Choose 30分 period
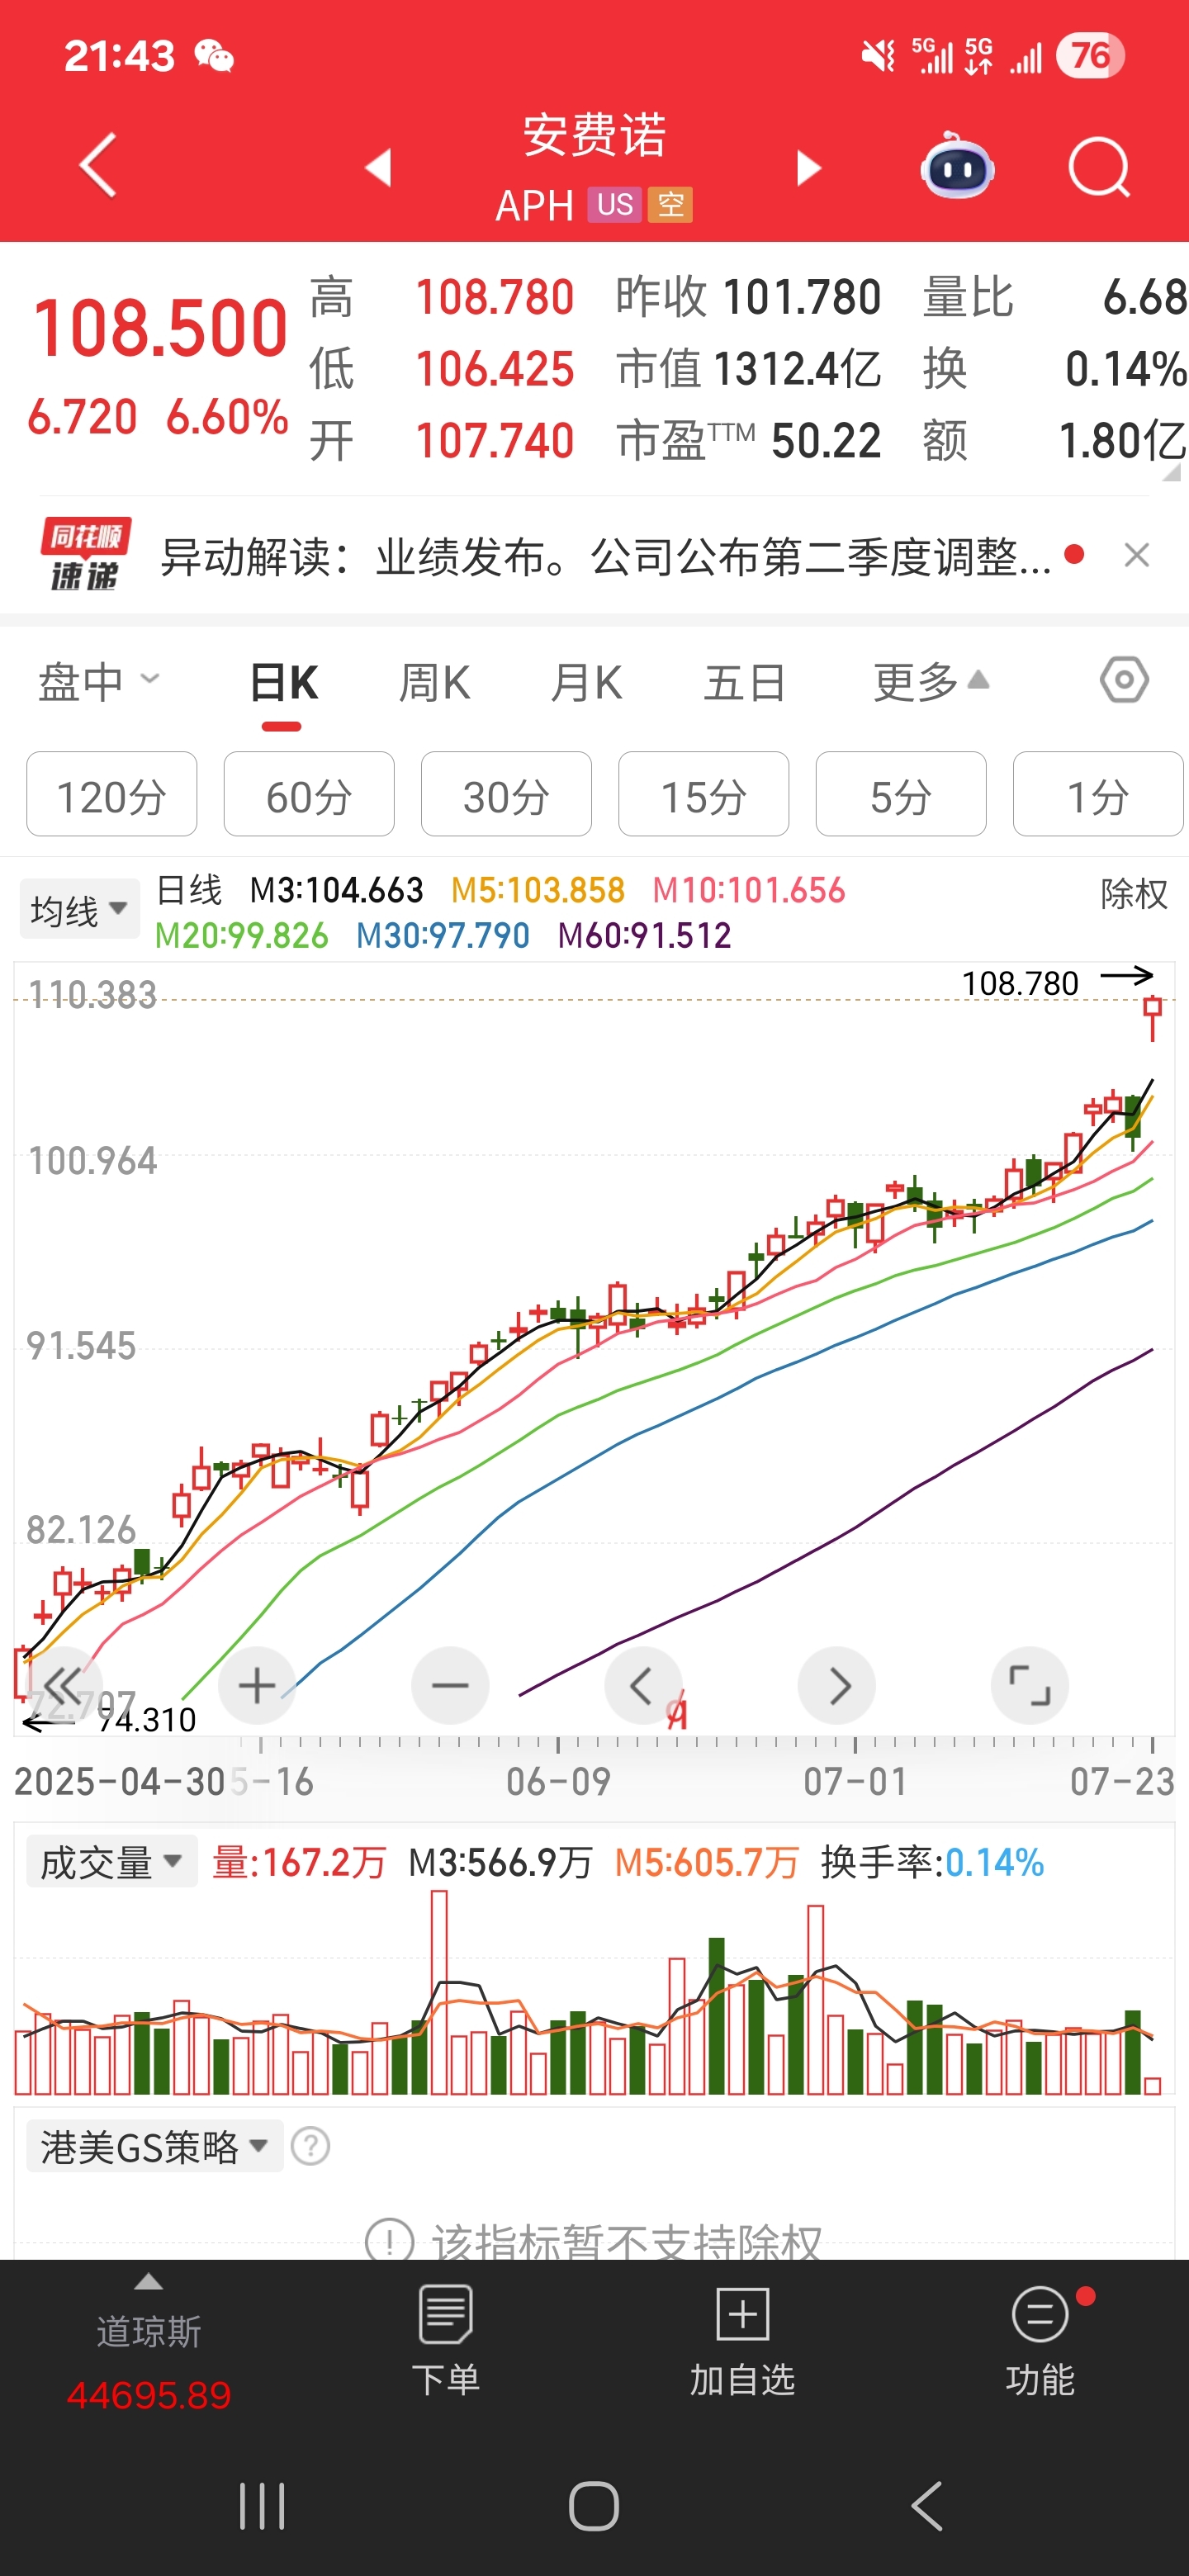Image resolution: width=1189 pixels, height=2576 pixels. (x=506, y=795)
